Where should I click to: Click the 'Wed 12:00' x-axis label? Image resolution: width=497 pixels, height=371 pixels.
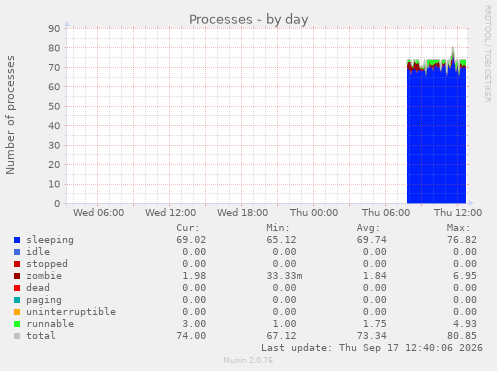pyautogui.click(x=171, y=213)
